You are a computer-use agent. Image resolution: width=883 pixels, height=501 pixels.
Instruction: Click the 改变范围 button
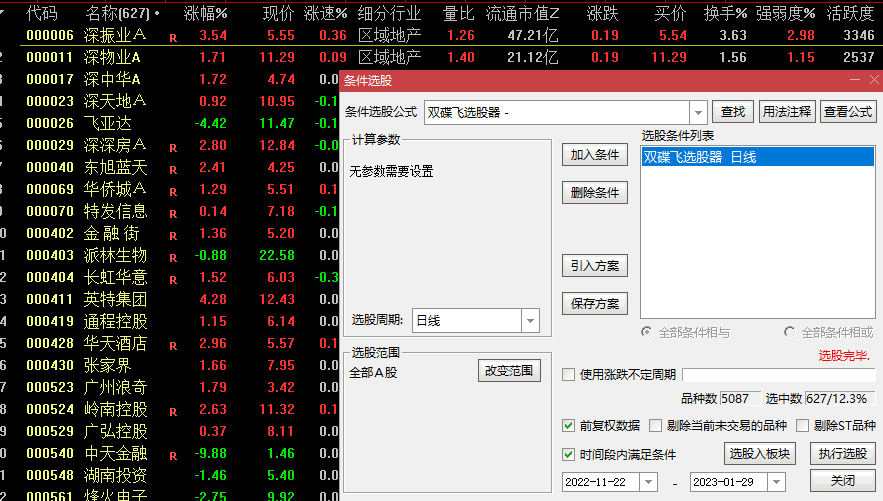point(509,370)
